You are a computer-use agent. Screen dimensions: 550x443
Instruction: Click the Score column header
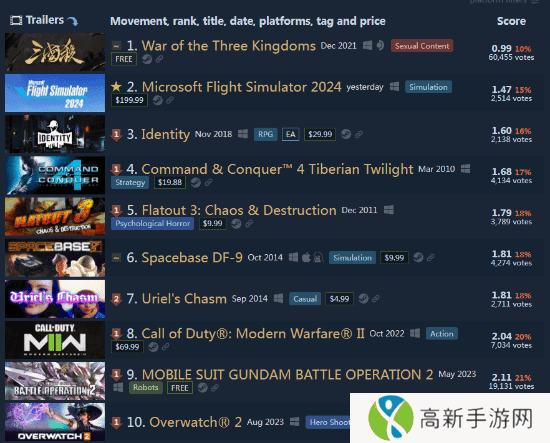[511, 21]
